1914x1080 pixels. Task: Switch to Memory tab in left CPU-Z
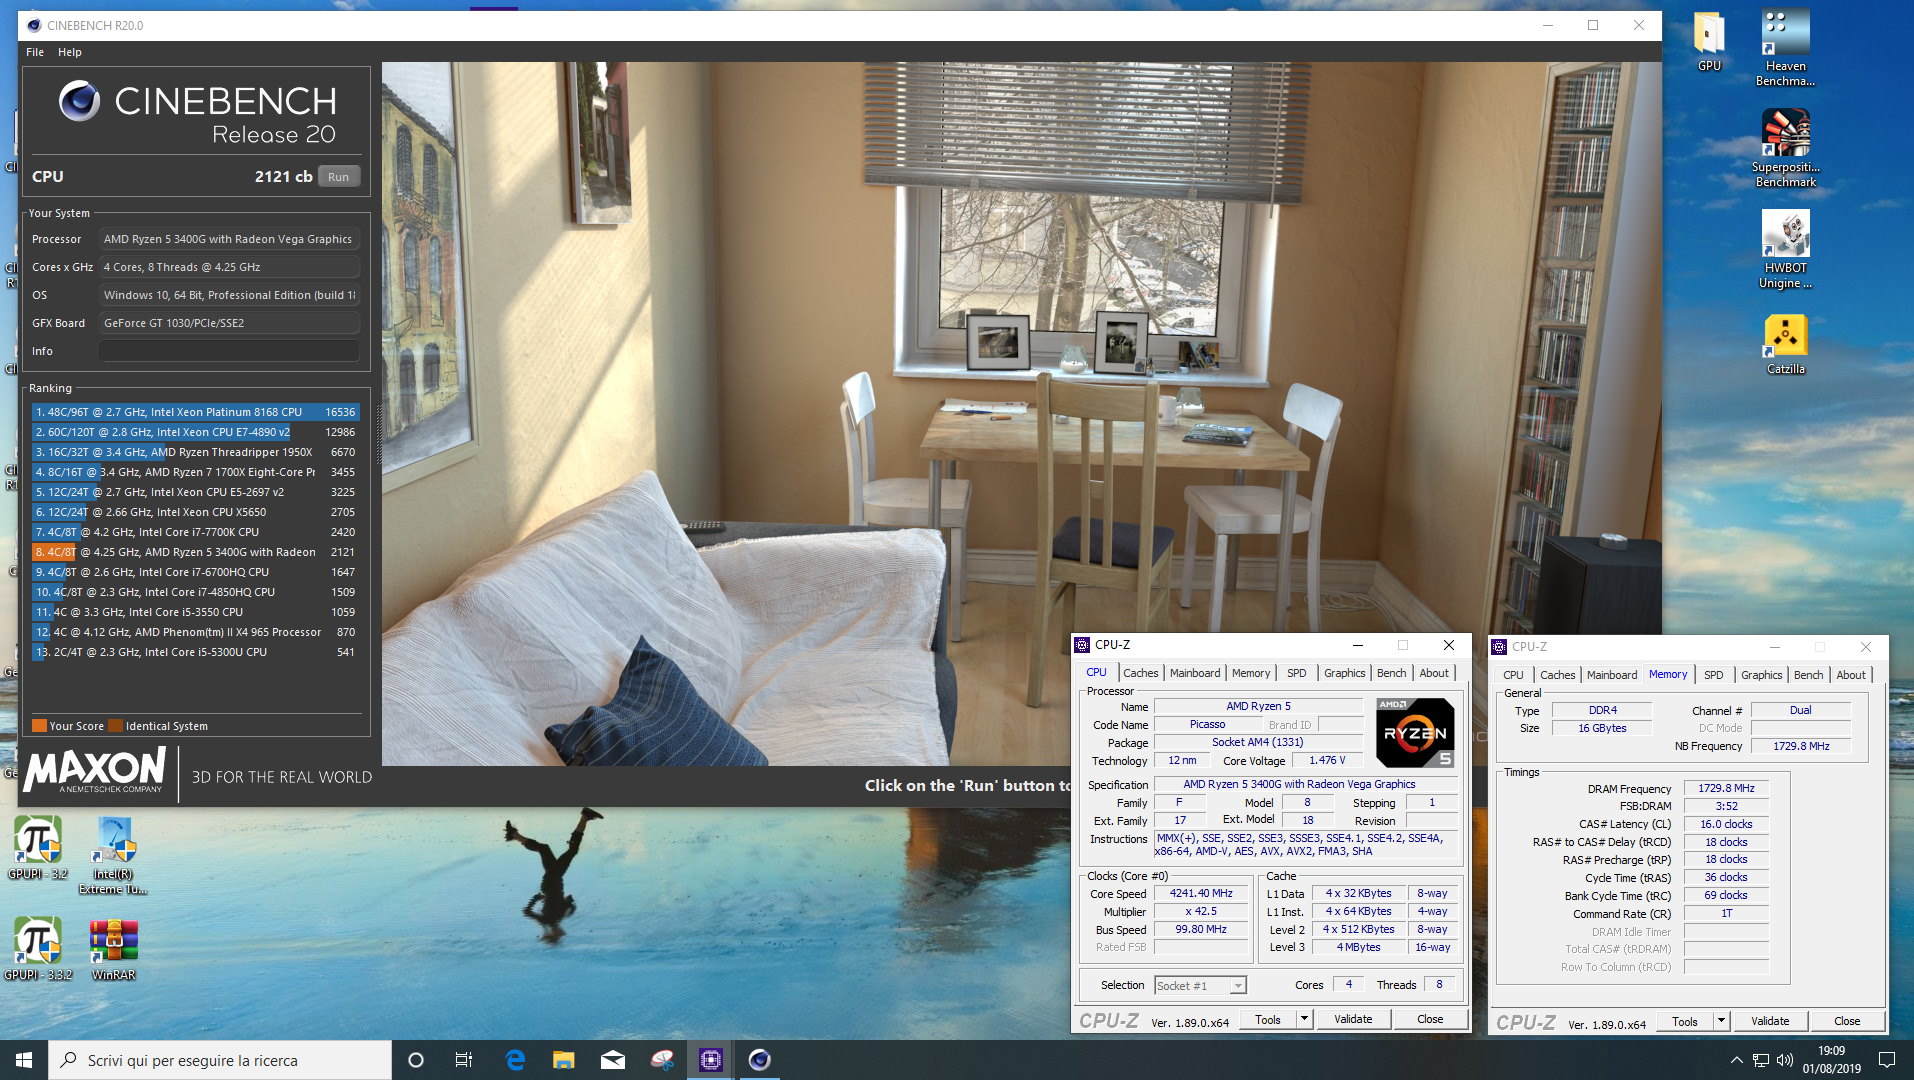pyautogui.click(x=1251, y=673)
